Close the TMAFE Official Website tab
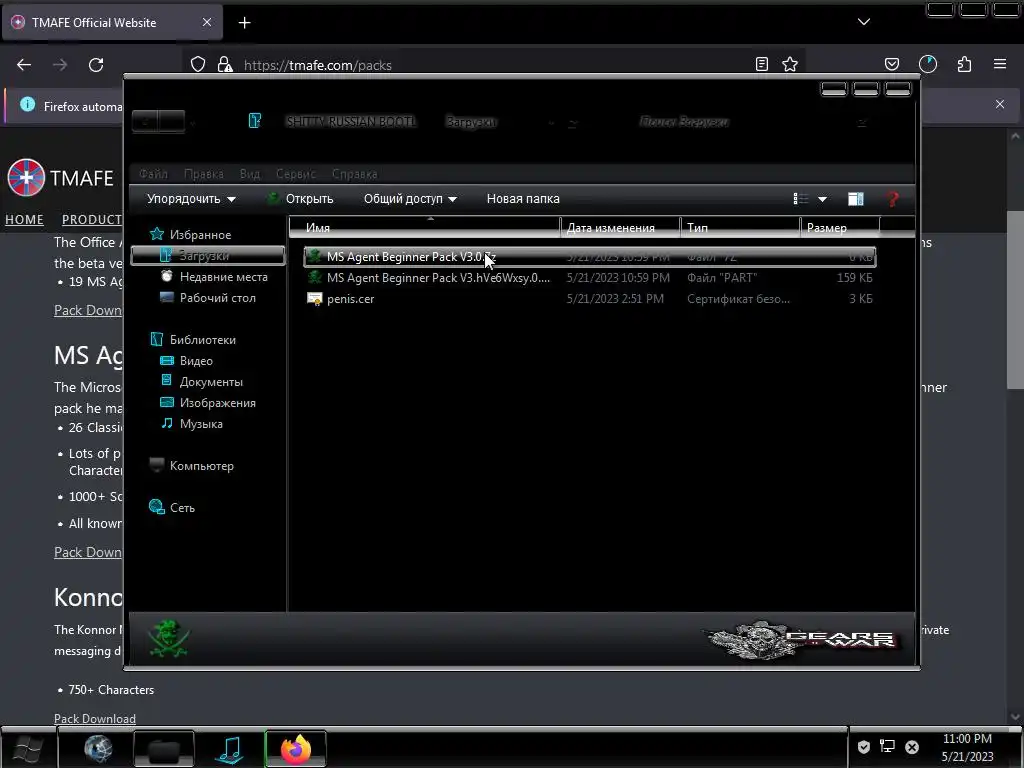Viewport: 1024px width, 768px height. 206,22
